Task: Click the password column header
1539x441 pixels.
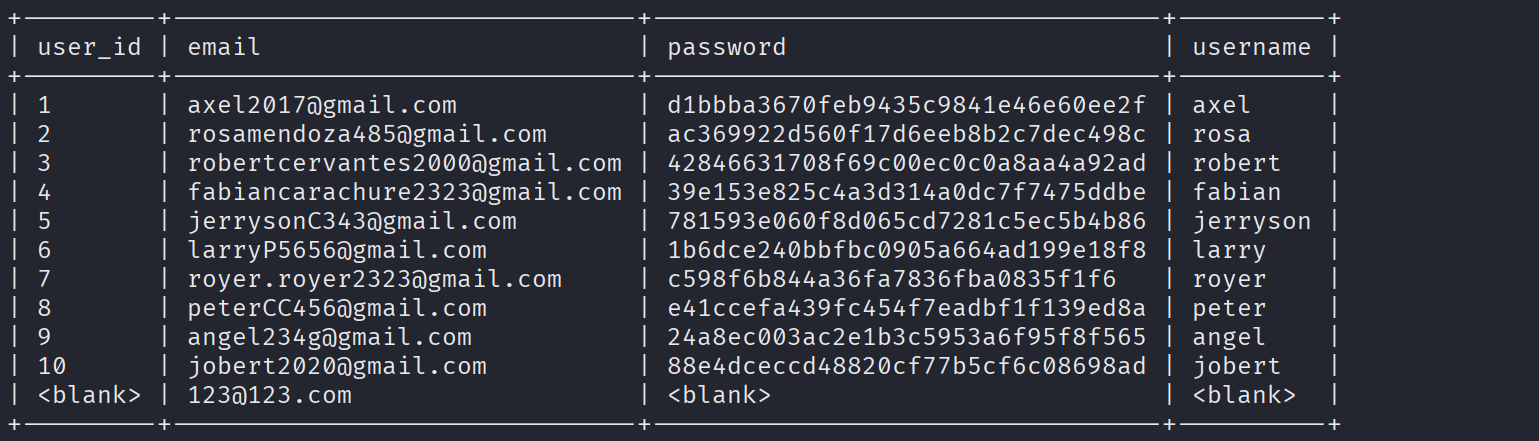Action: point(727,47)
